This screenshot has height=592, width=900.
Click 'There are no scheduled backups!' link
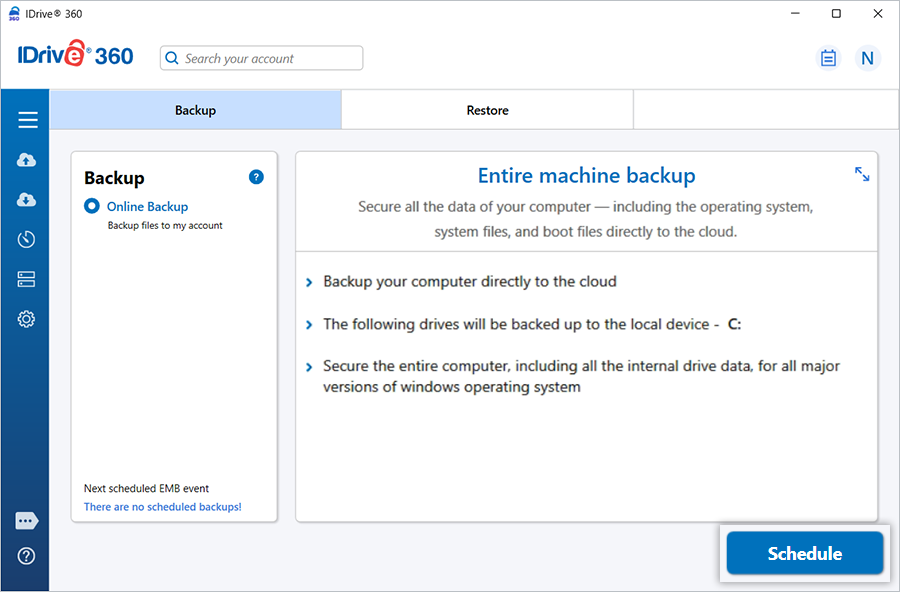(x=162, y=507)
